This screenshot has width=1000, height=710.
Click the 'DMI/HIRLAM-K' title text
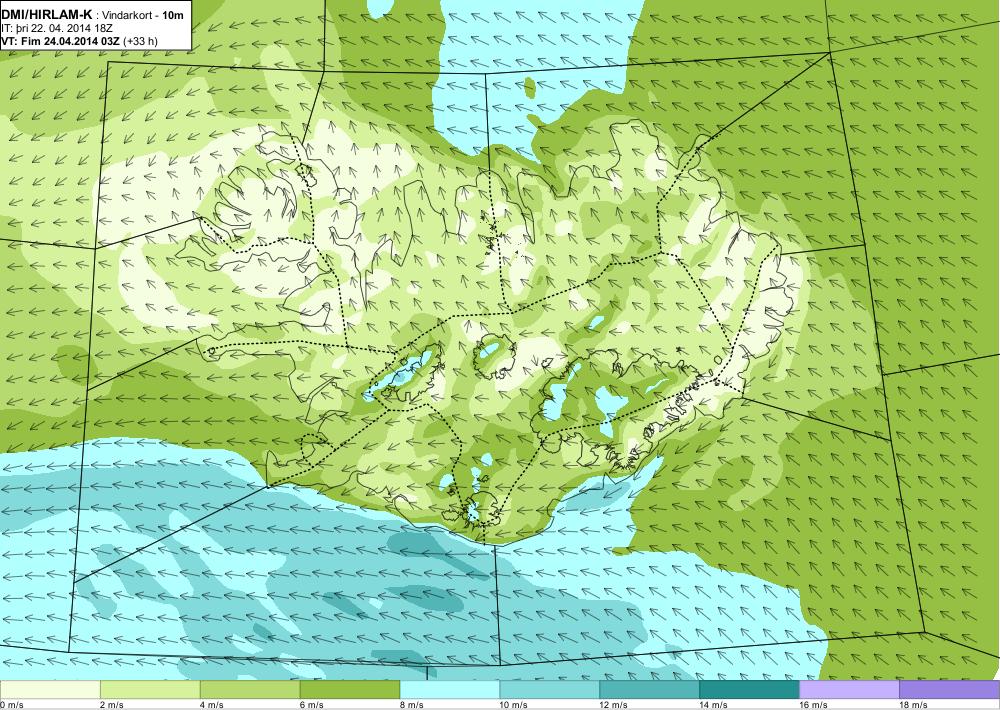(47, 14)
